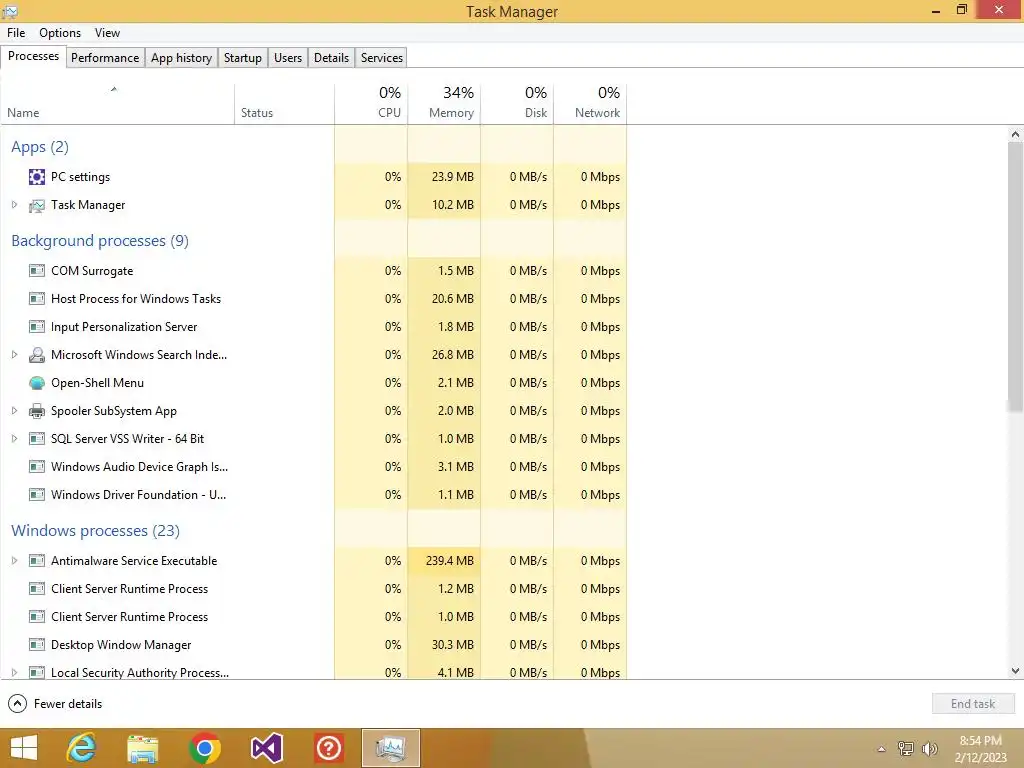
Task: Click the Task Manager taskbar button
Action: 391,748
